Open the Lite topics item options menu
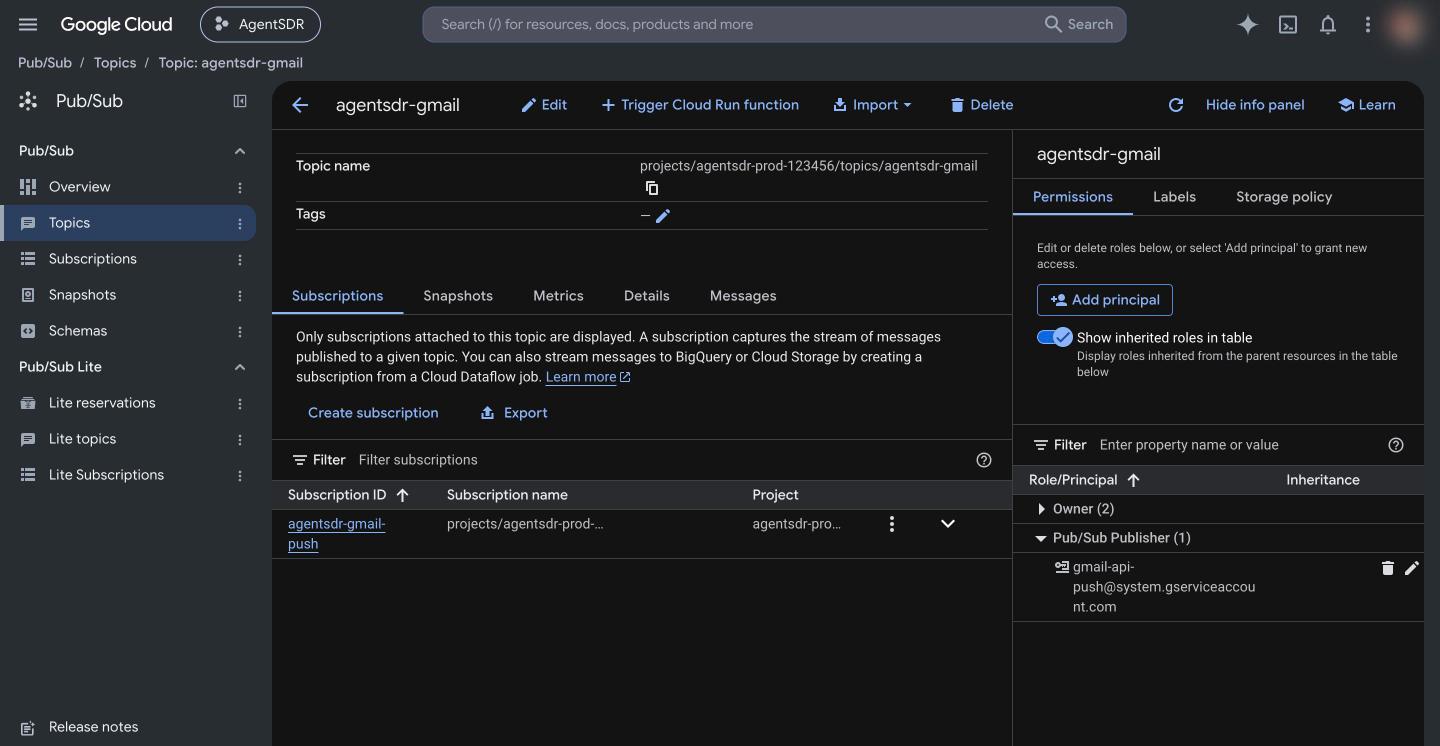This screenshot has width=1440, height=746. 240,439
